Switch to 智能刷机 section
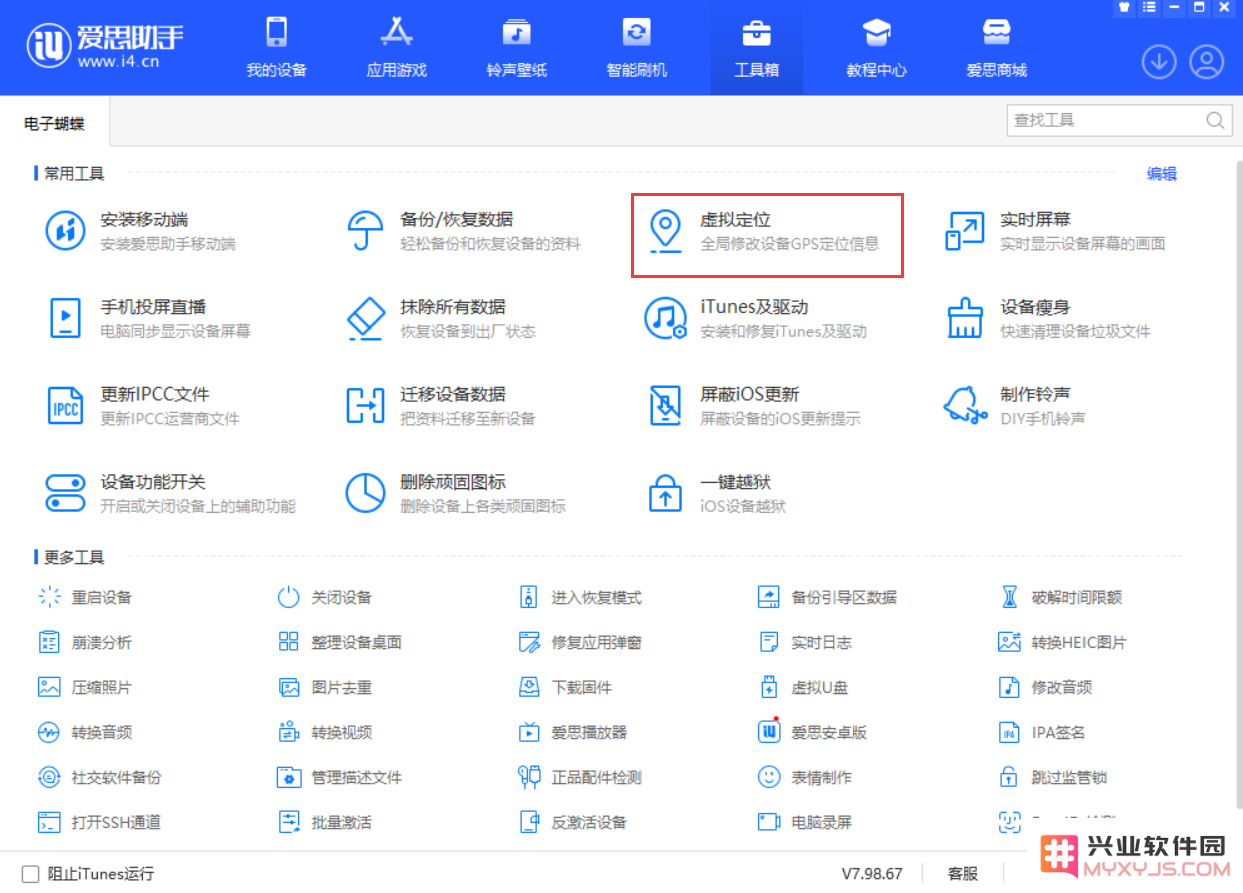The height and width of the screenshot is (893, 1243). pos(637,47)
